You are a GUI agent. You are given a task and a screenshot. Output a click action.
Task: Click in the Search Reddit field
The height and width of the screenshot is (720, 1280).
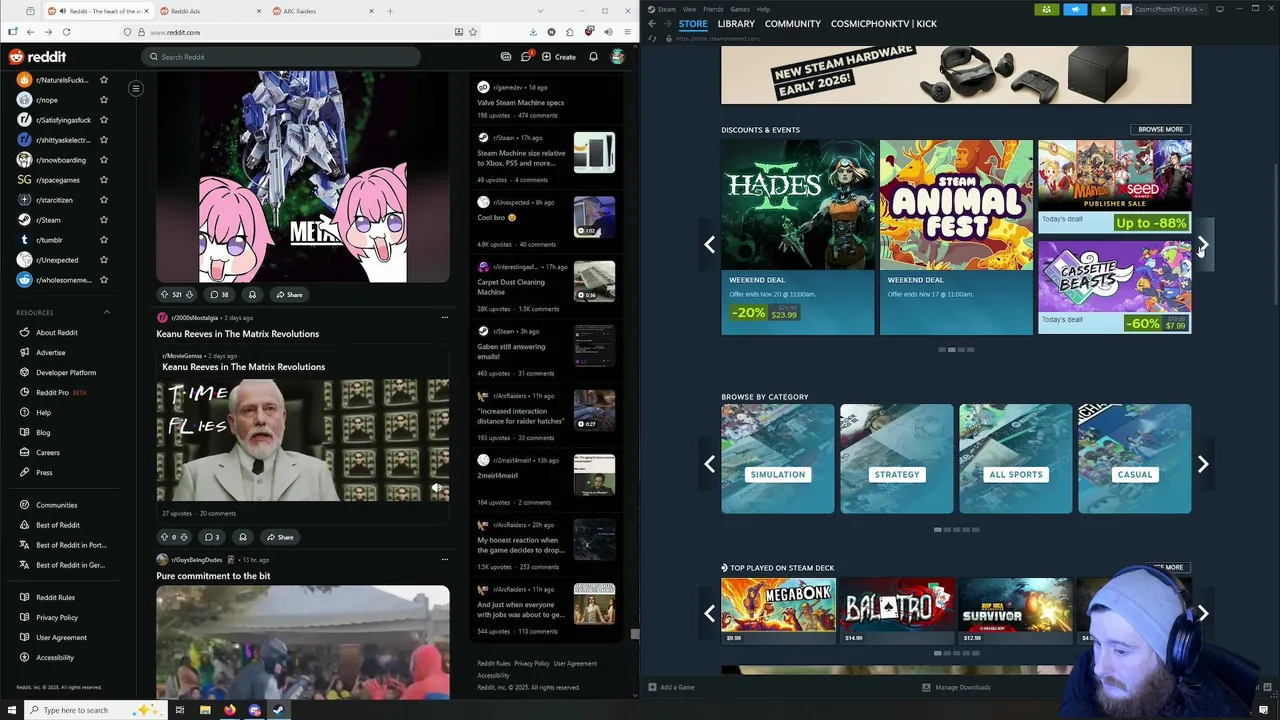(280, 57)
